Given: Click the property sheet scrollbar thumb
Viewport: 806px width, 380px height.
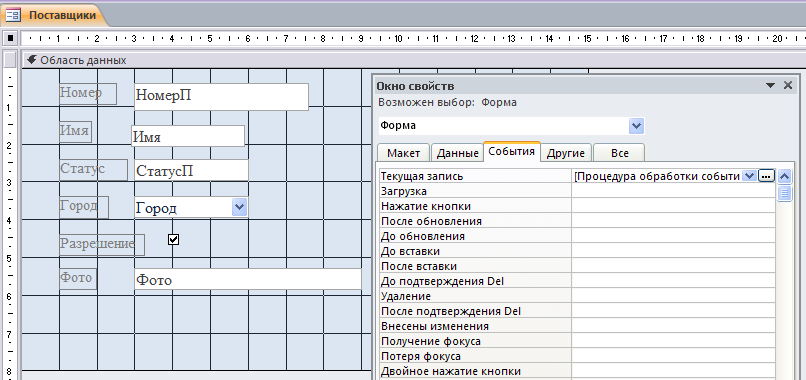Looking at the screenshot, I should click(784, 194).
